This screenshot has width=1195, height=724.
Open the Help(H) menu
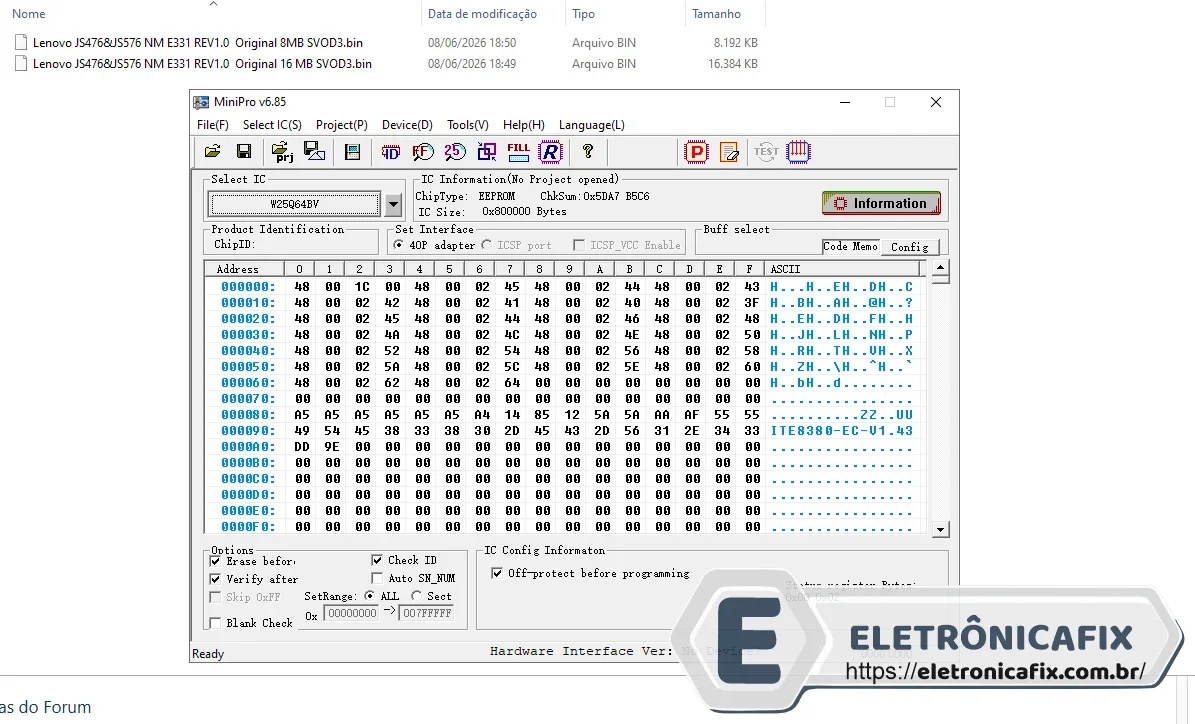click(524, 125)
